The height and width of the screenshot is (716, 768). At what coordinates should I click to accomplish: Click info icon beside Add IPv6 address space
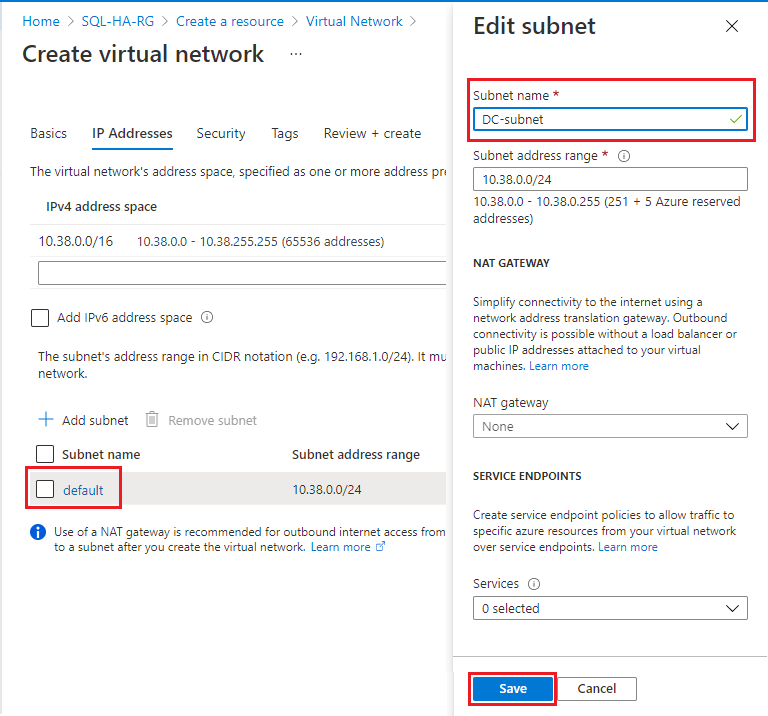pos(207,317)
